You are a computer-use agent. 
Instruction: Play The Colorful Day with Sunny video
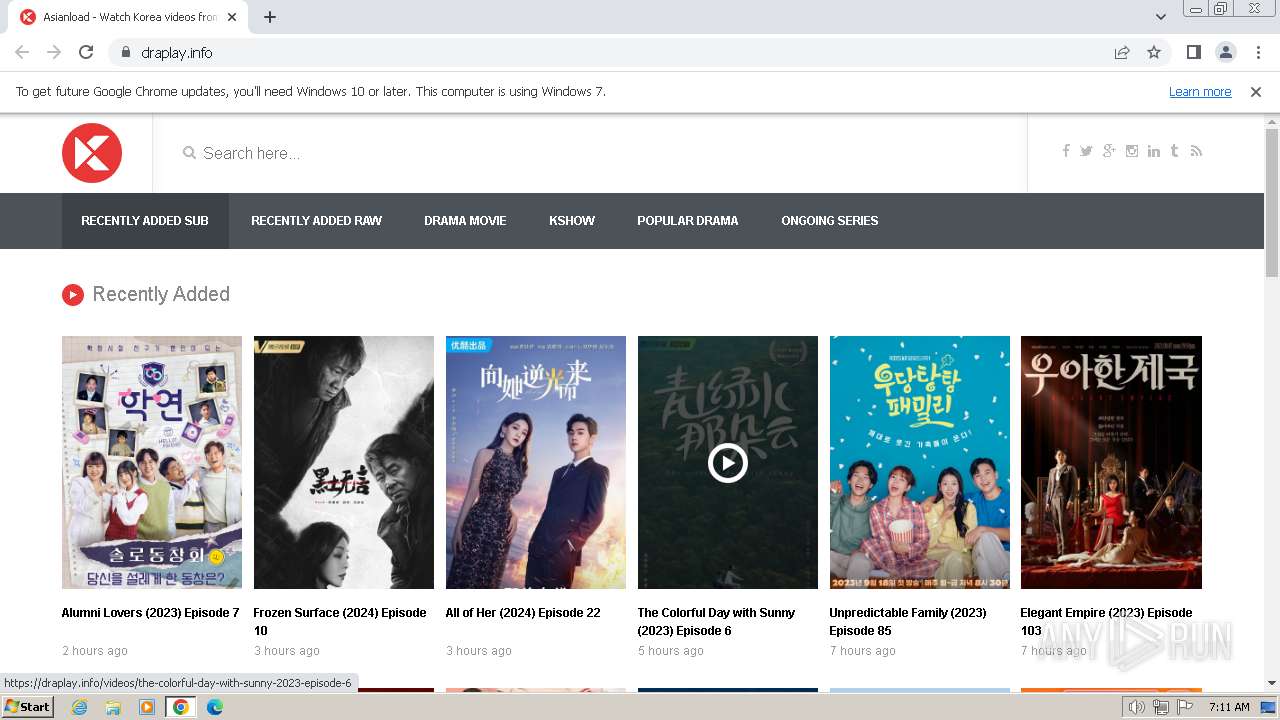[728, 463]
